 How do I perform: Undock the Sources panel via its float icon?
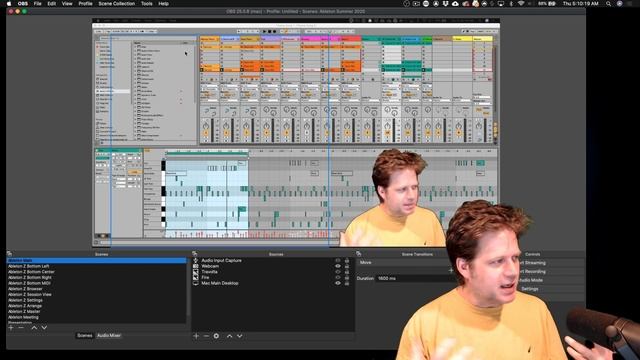pos(195,254)
